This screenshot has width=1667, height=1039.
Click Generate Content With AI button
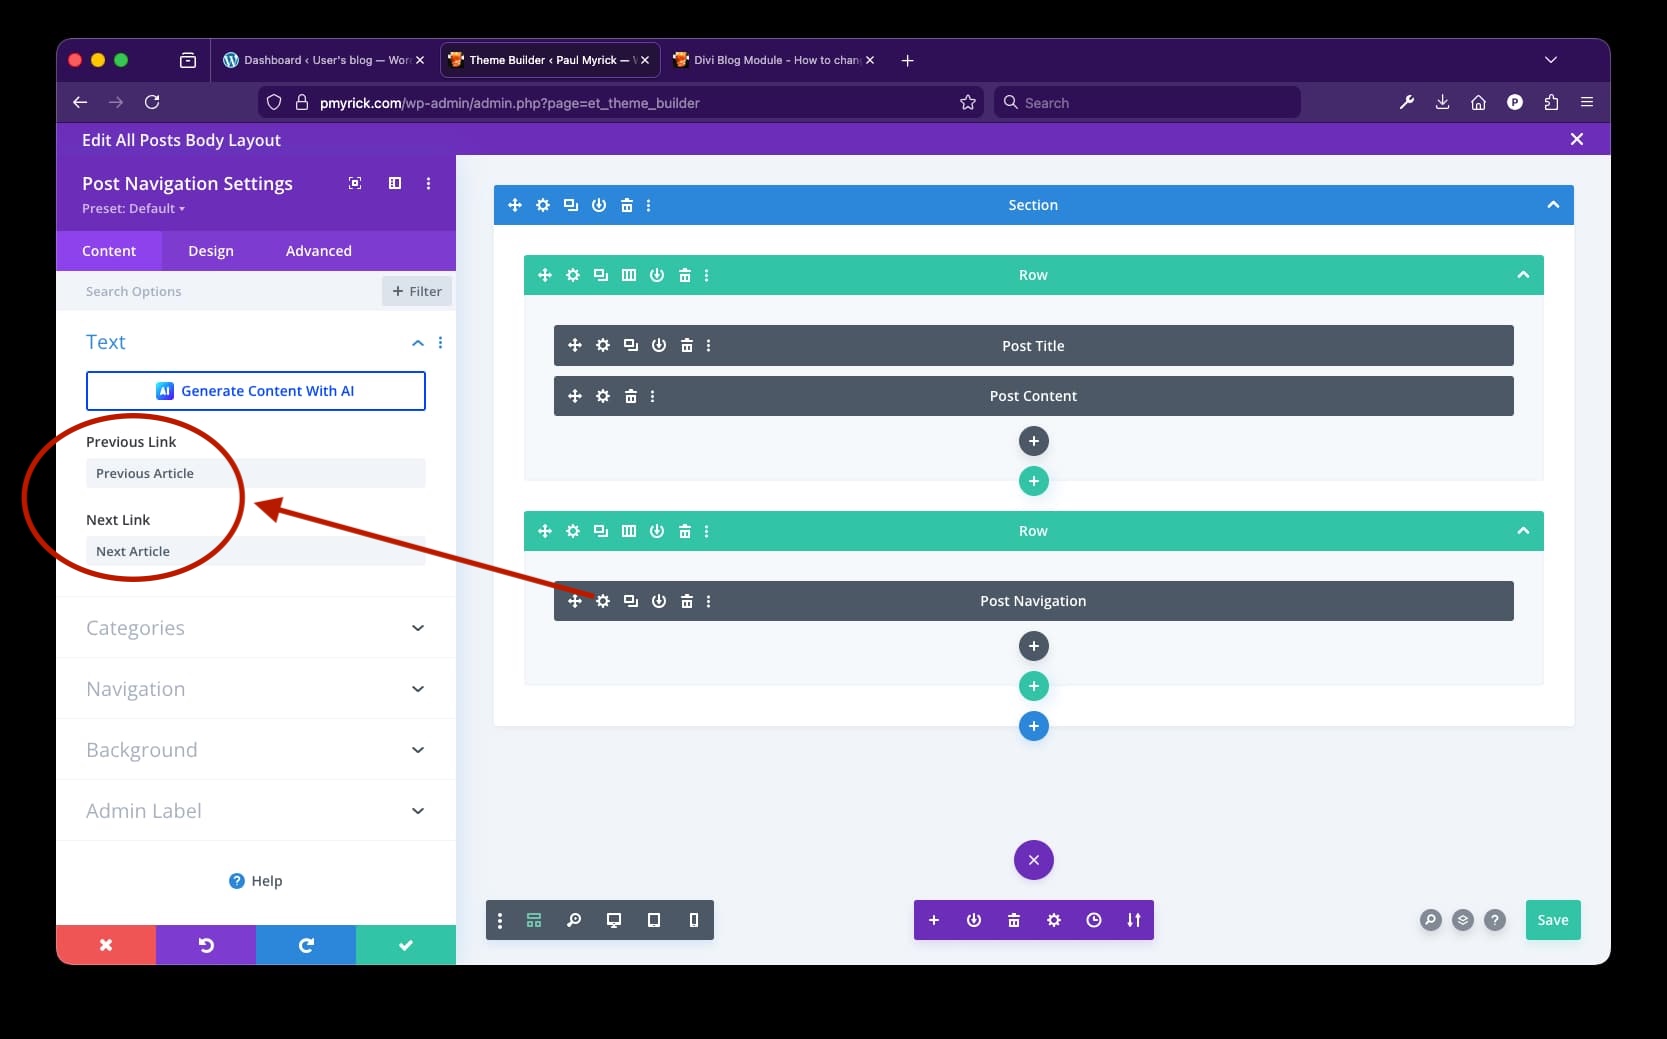click(x=256, y=391)
